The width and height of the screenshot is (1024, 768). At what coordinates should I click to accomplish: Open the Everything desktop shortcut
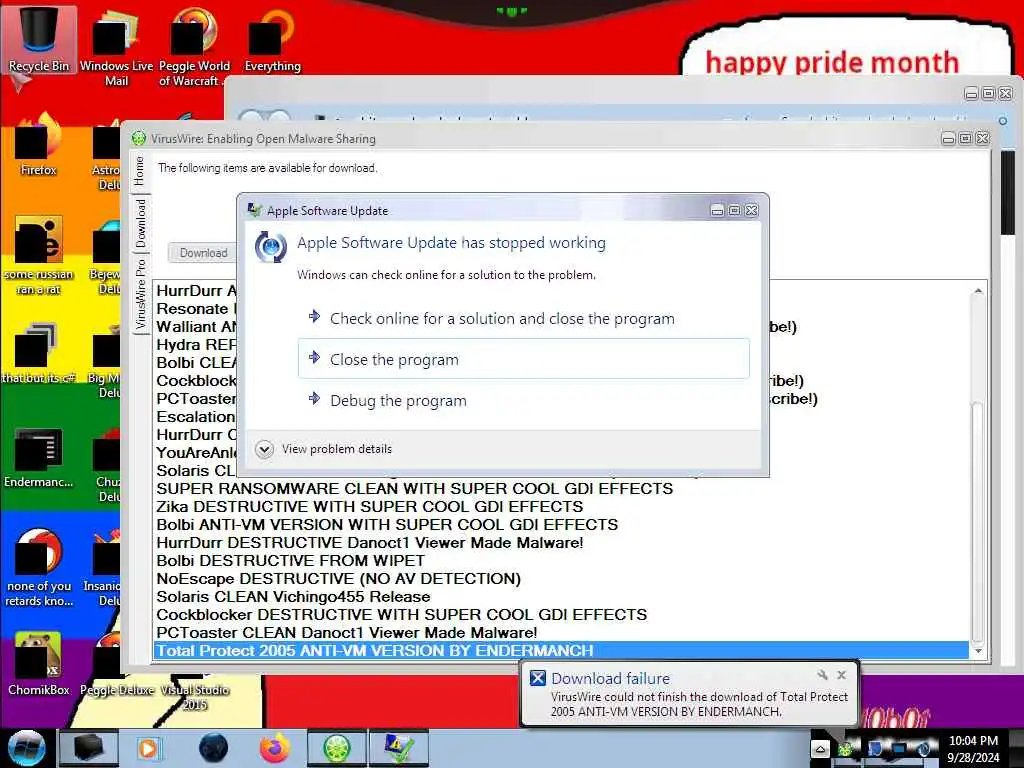pos(272,40)
